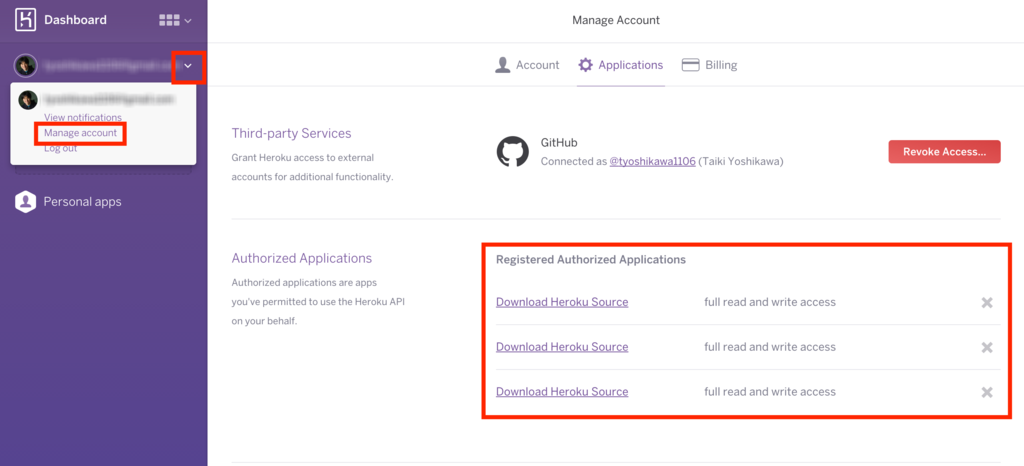Click the blurred email in sidebar header
The image size is (1024, 466).
(108, 66)
